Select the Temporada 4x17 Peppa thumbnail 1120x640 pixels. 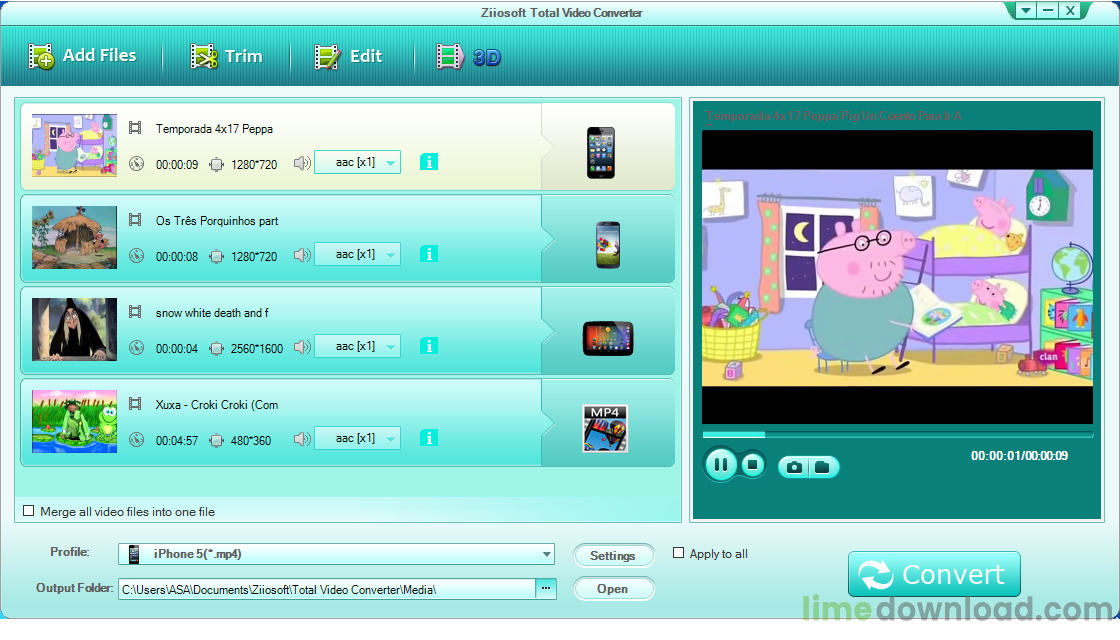coord(74,145)
